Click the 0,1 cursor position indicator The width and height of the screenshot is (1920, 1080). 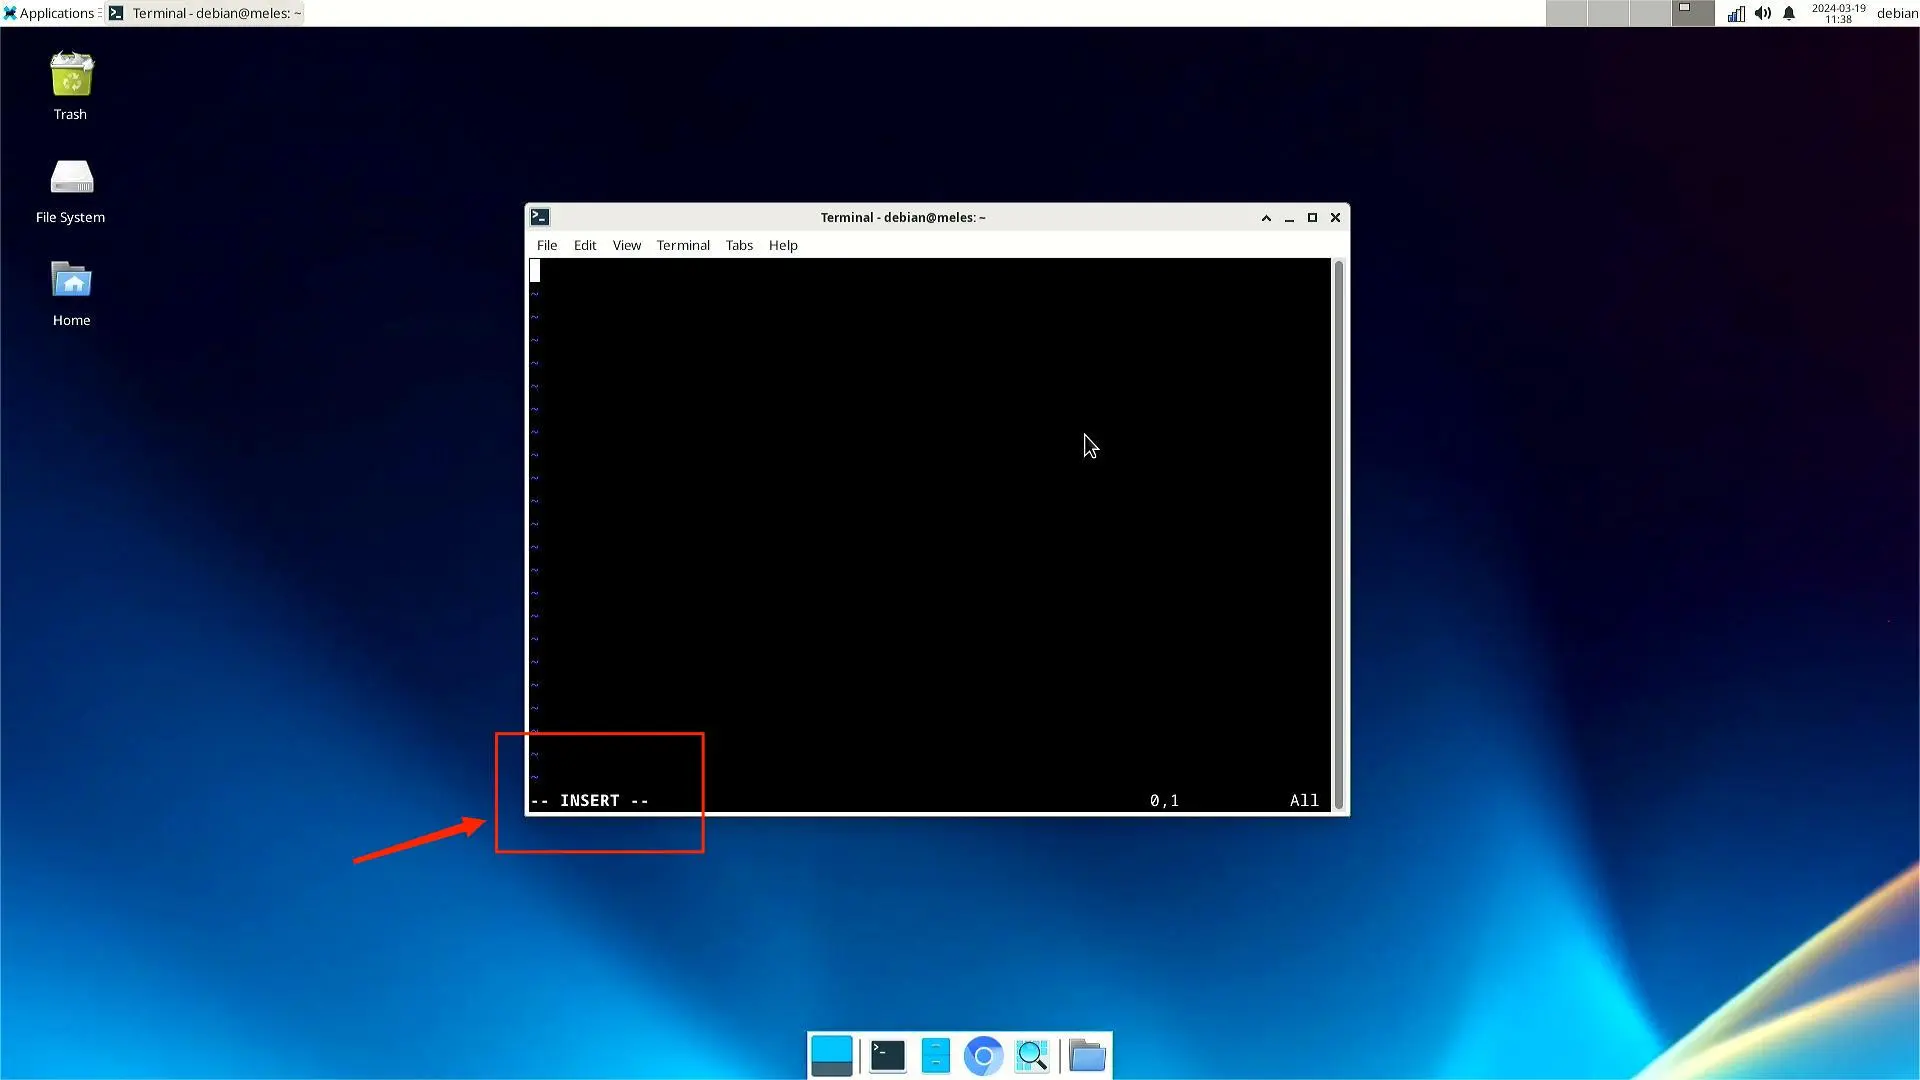click(x=1164, y=801)
